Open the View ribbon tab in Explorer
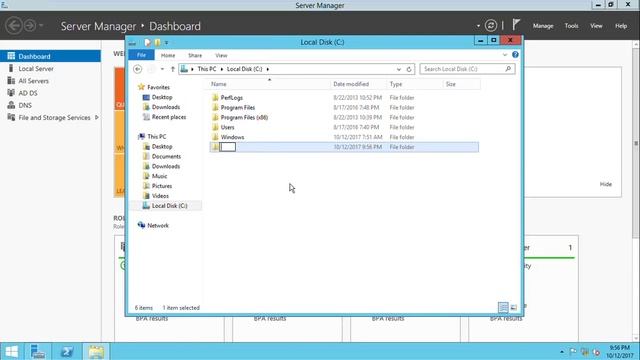640x360 pixels. [x=221, y=55]
